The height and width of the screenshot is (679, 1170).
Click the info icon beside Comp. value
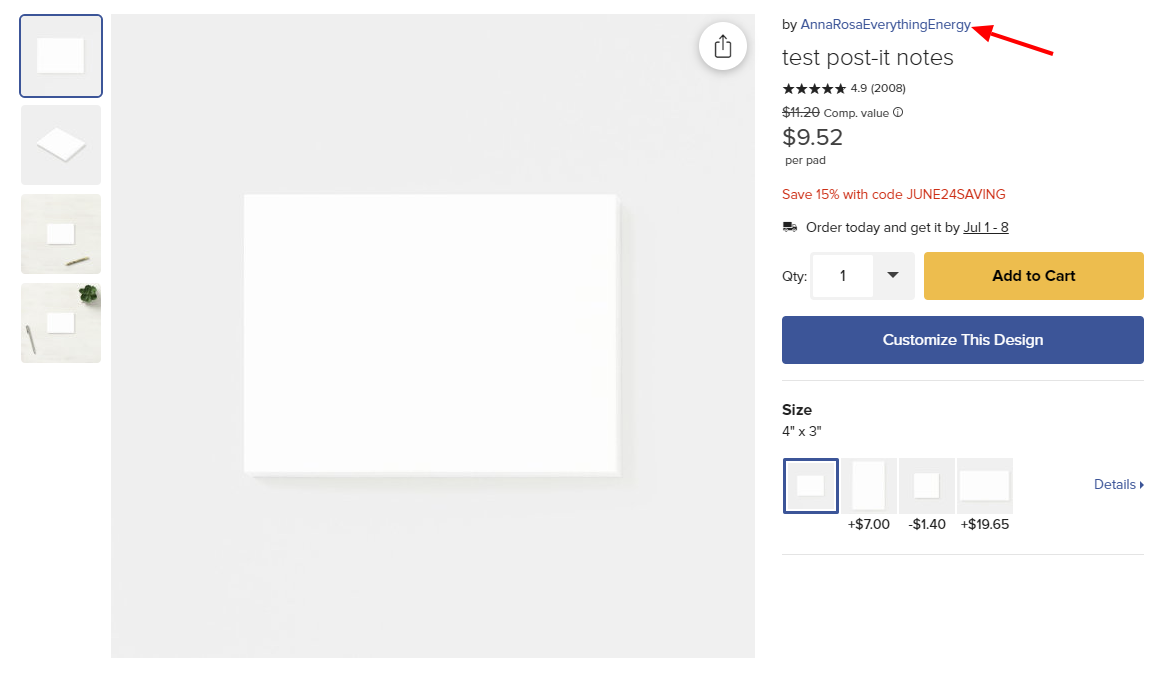[898, 113]
